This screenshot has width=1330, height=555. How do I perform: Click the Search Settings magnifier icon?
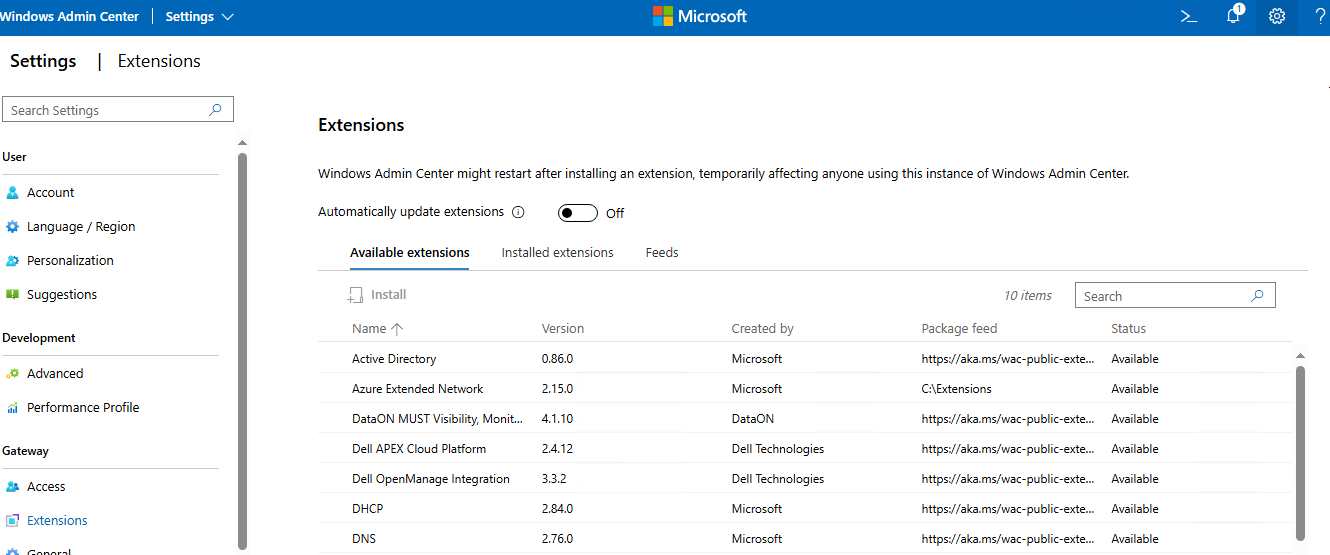tap(215, 110)
